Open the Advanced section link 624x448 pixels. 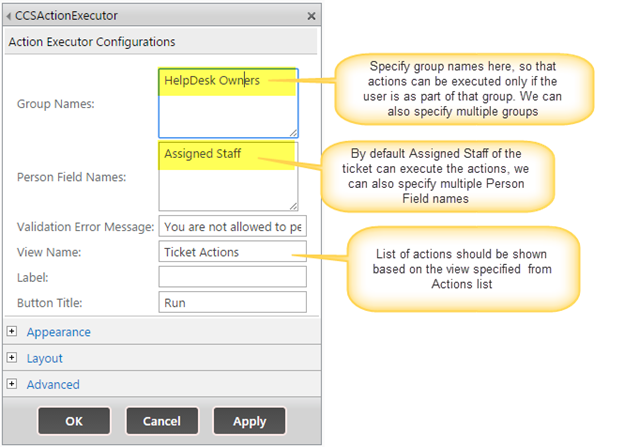coord(53,384)
